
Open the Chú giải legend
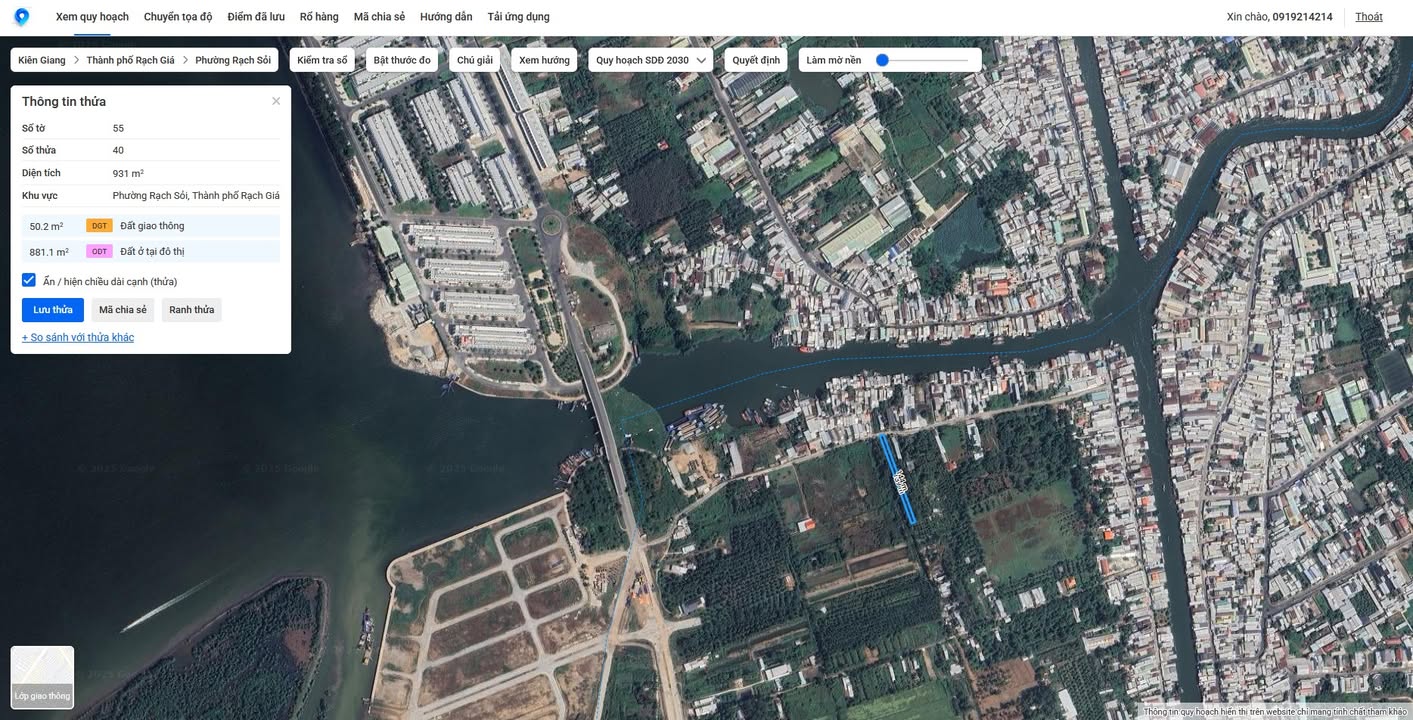[x=475, y=60]
